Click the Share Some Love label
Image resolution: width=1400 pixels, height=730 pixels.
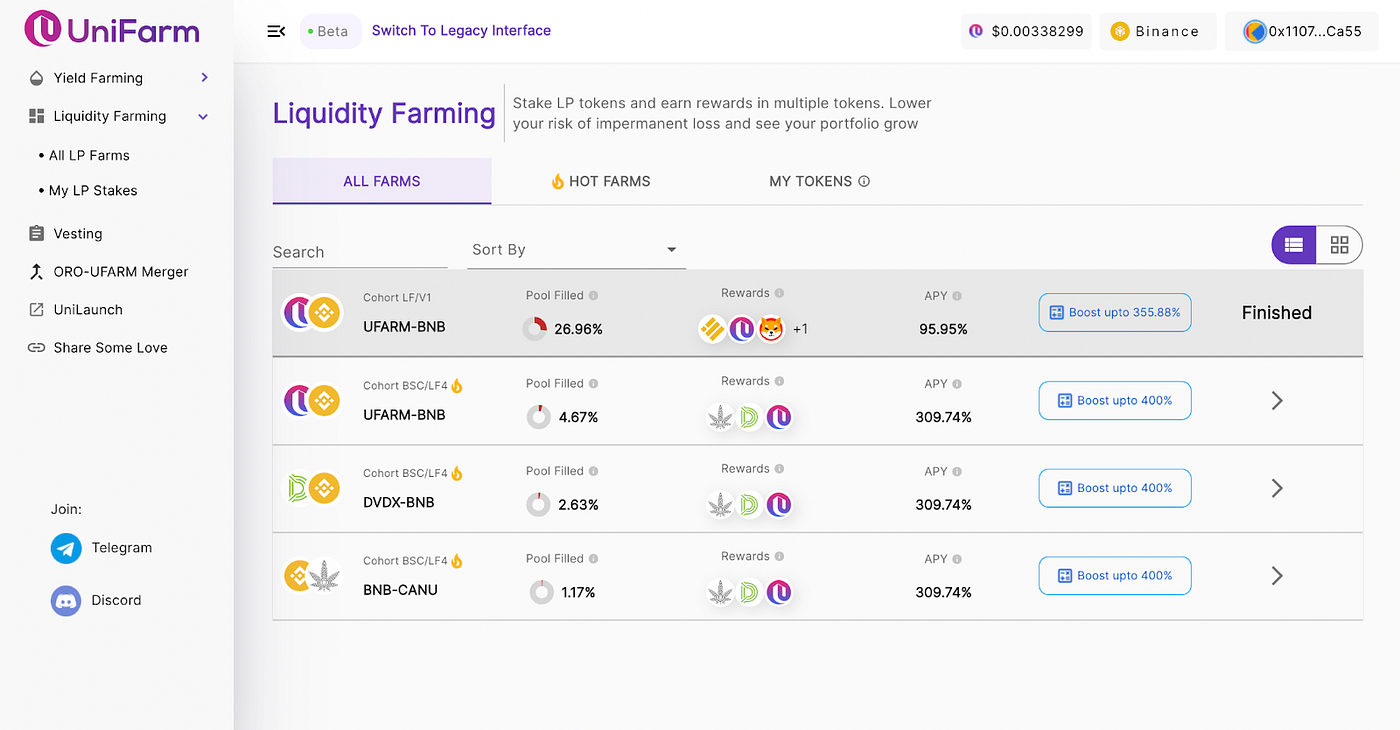point(111,347)
